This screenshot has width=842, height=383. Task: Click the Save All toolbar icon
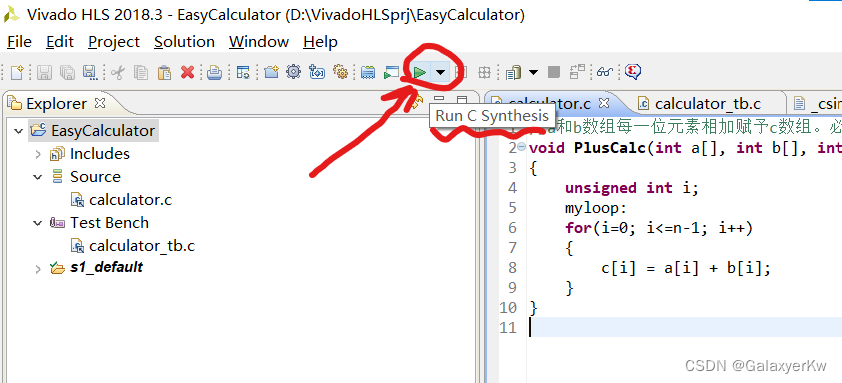pos(67,72)
